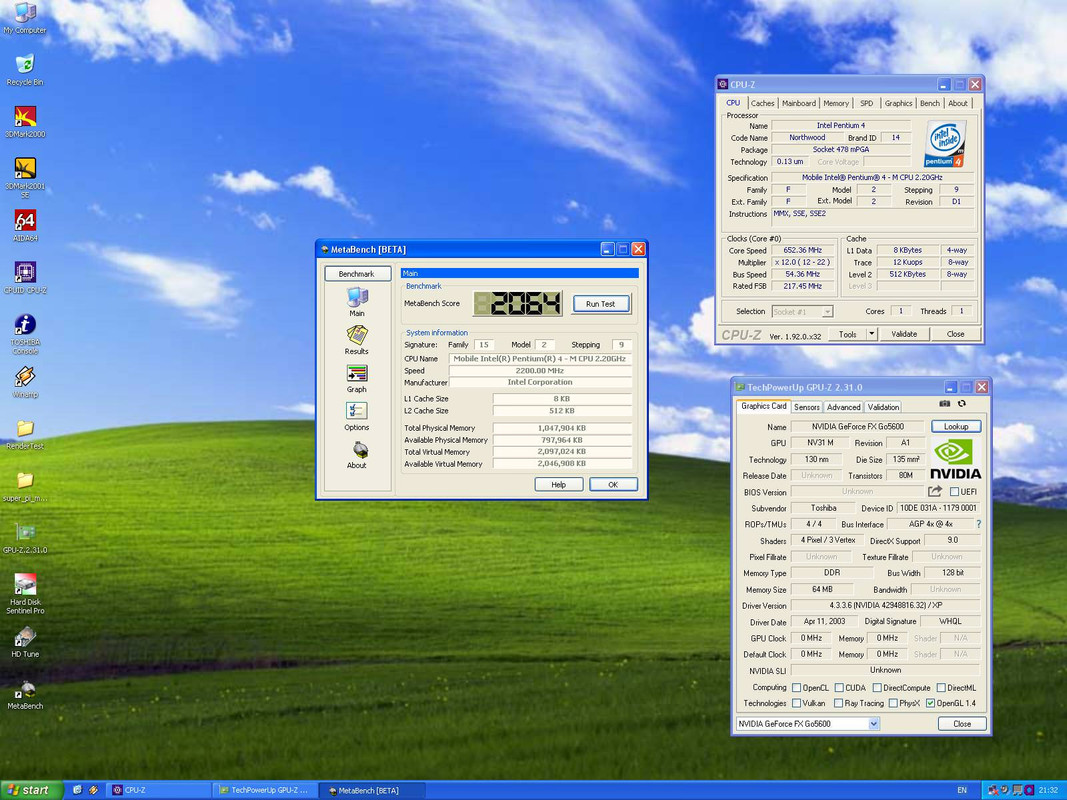Click the Benchmark button in MetaBench sidebar

[357, 273]
